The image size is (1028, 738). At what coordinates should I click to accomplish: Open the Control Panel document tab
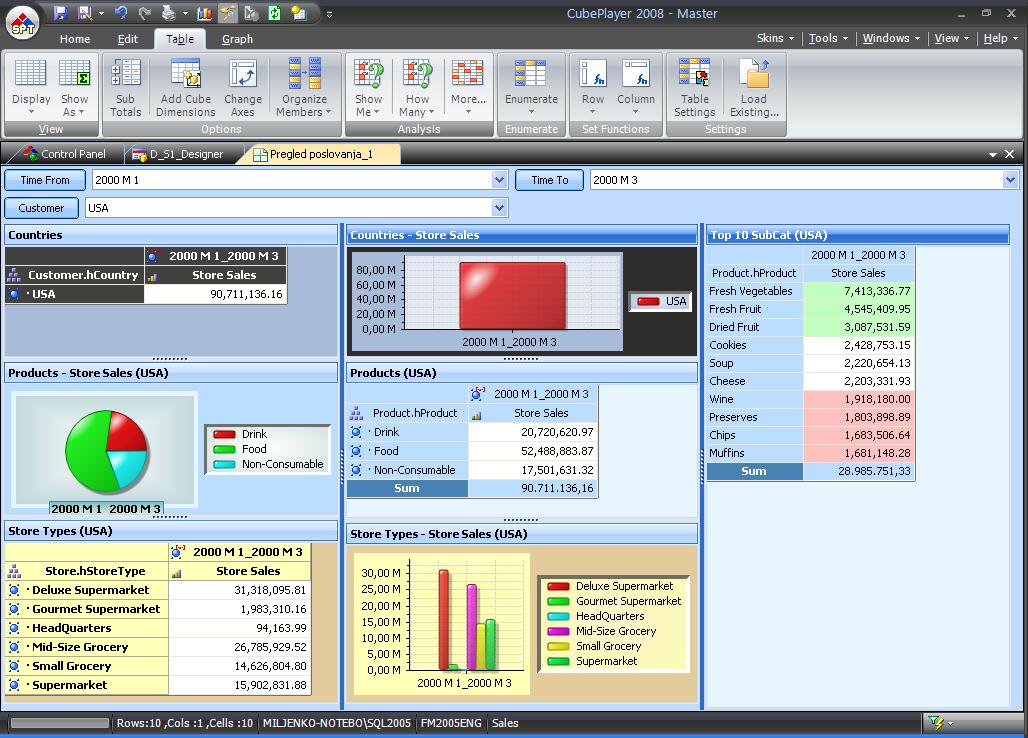pyautogui.click(x=64, y=154)
